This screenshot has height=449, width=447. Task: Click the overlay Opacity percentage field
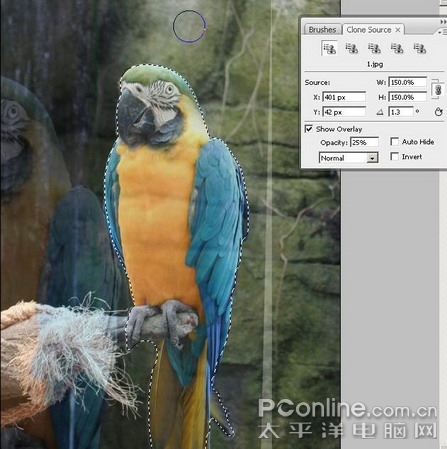click(x=364, y=142)
